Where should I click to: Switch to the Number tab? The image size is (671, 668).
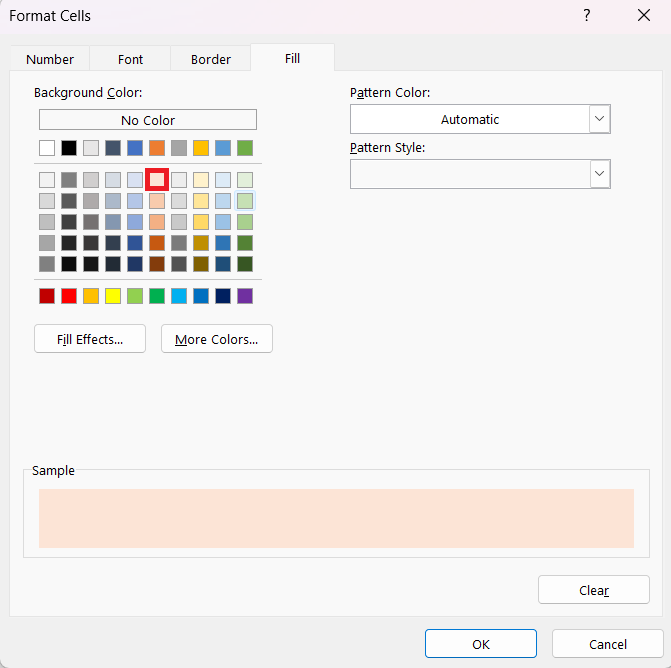coord(50,59)
